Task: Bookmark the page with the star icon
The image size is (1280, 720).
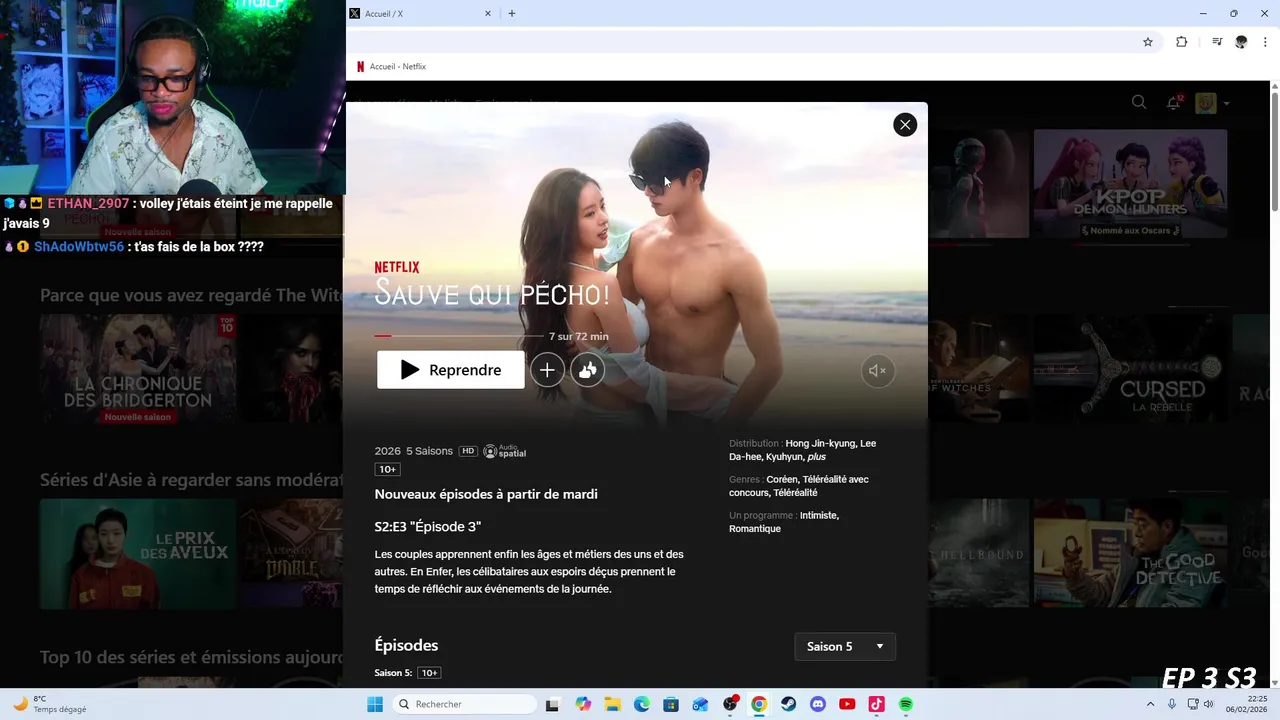Action: [1148, 42]
